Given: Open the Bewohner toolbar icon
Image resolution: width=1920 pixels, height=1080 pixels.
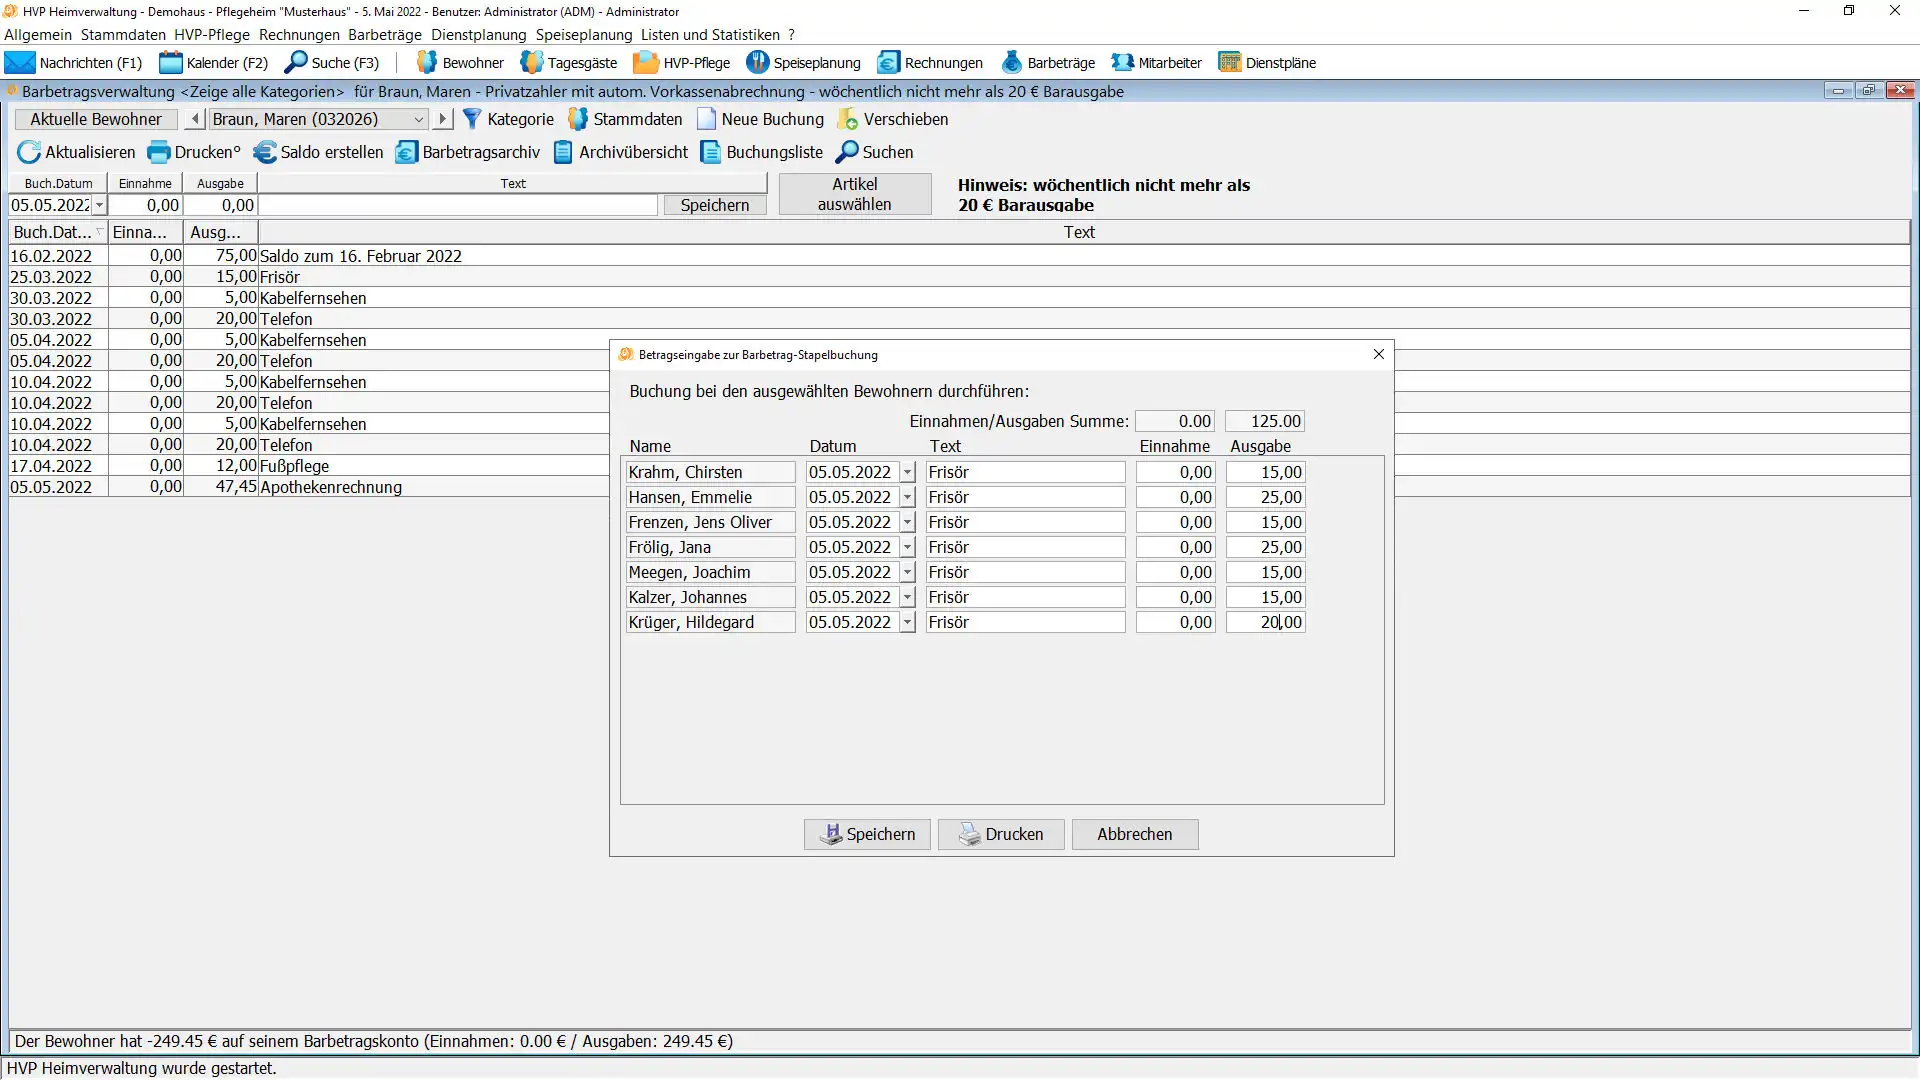Looking at the screenshot, I should pyautogui.click(x=427, y=62).
